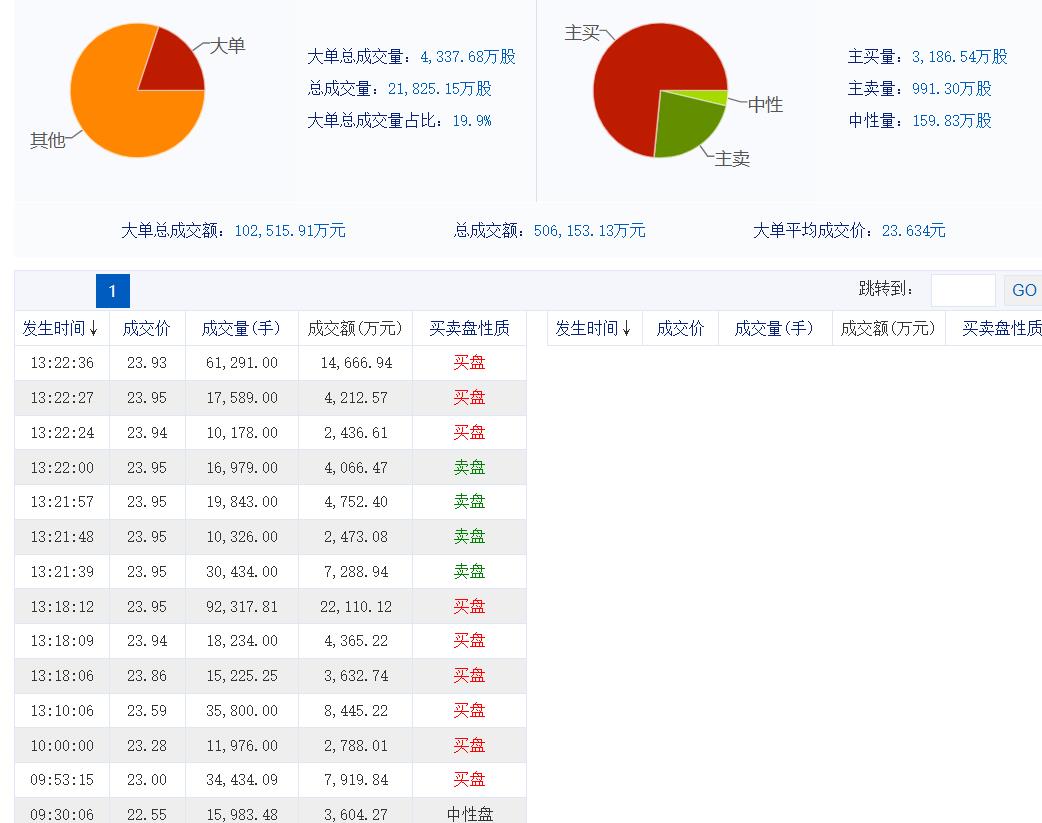Sort left table by 发生时间 header
The height and width of the screenshot is (823, 1042).
tap(61, 328)
